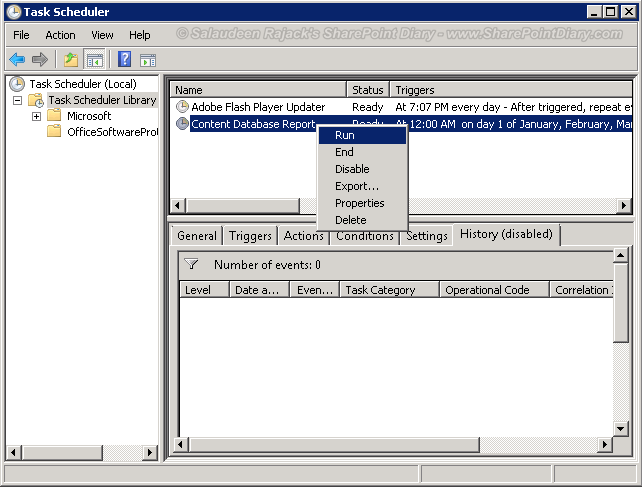Sort tasks by the Name column header
Screen dimensions: 642x487
click(x=258, y=90)
